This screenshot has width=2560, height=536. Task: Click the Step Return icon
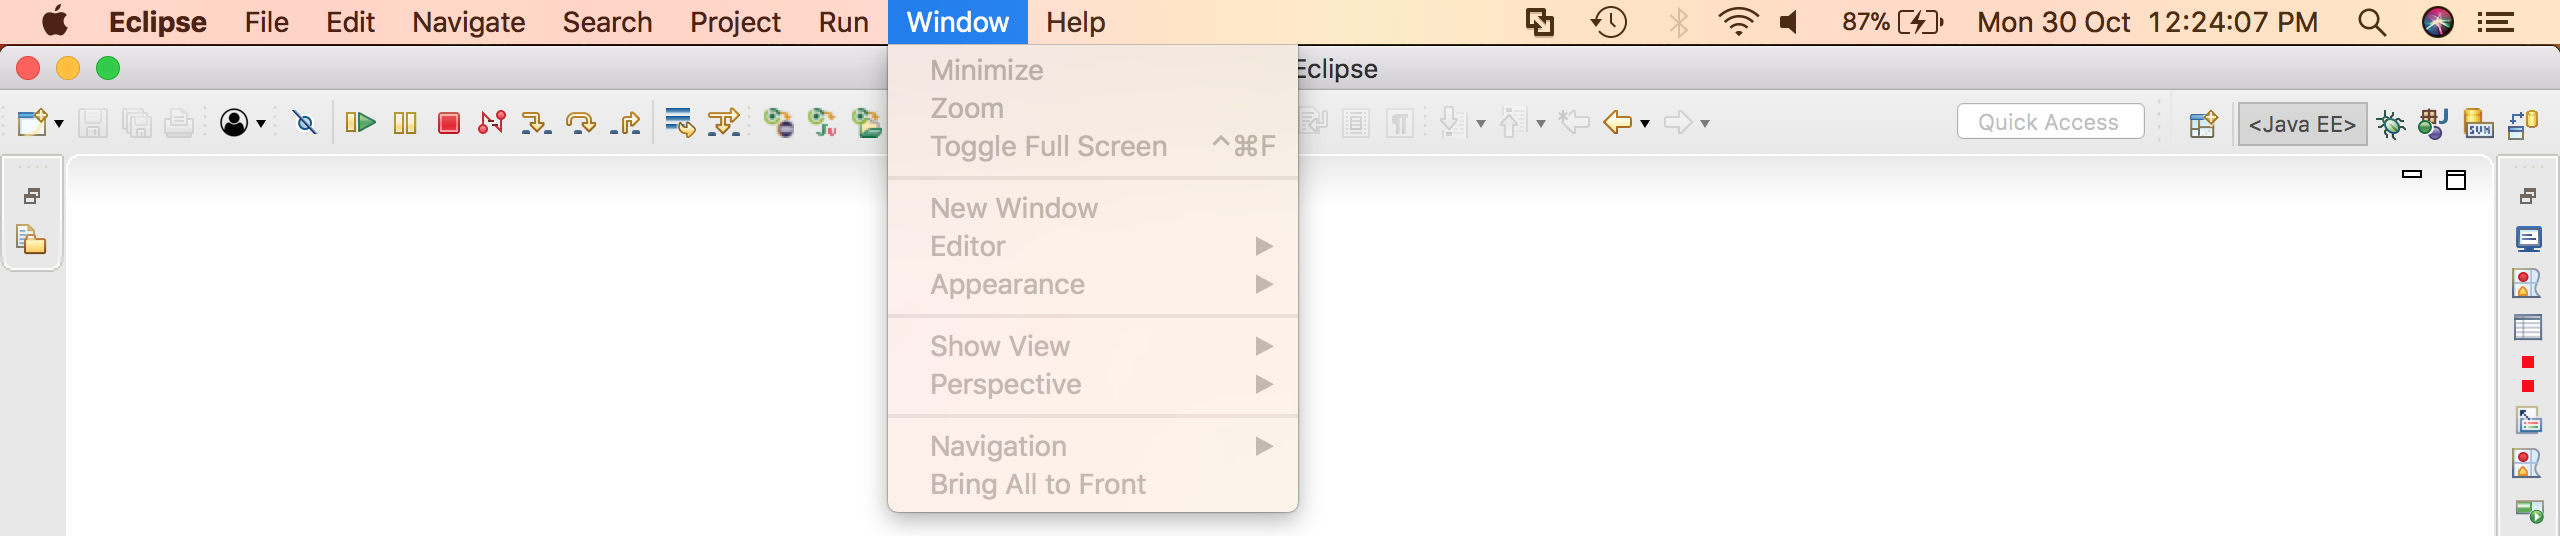[626, 123]
